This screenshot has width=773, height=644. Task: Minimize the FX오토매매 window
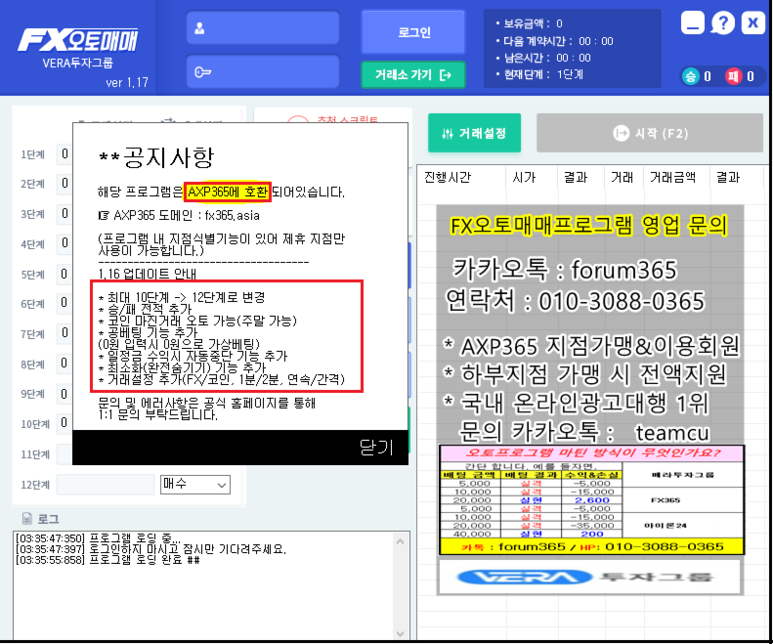(x=692, y=23)
